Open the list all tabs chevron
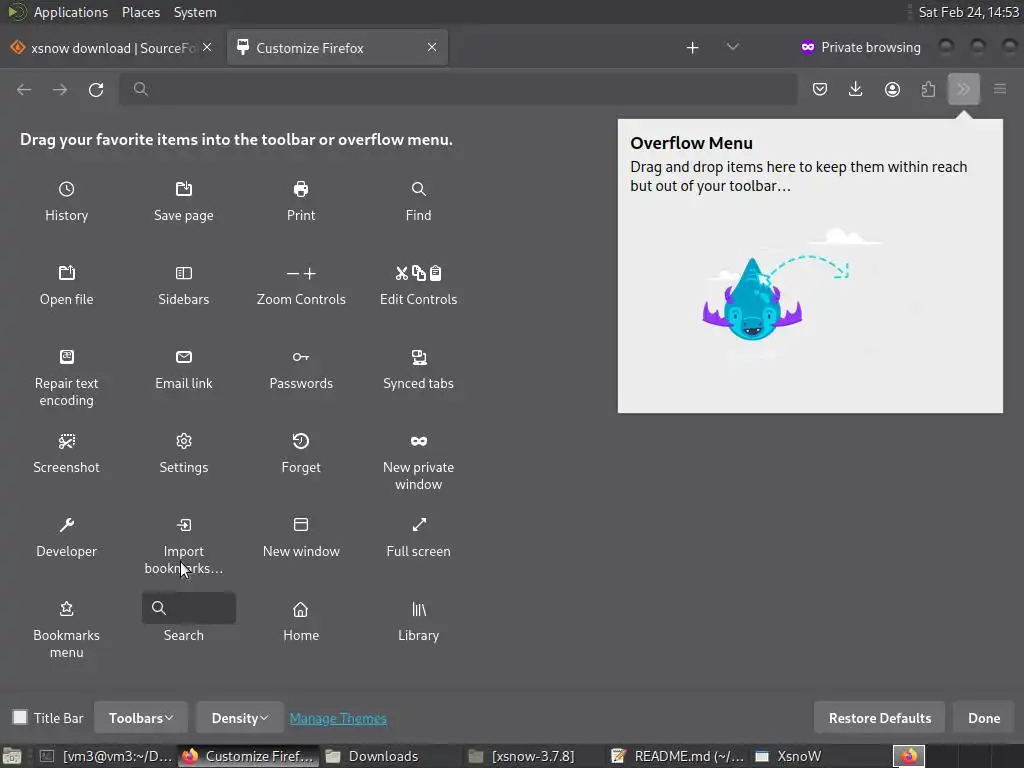 coord(733,47)
